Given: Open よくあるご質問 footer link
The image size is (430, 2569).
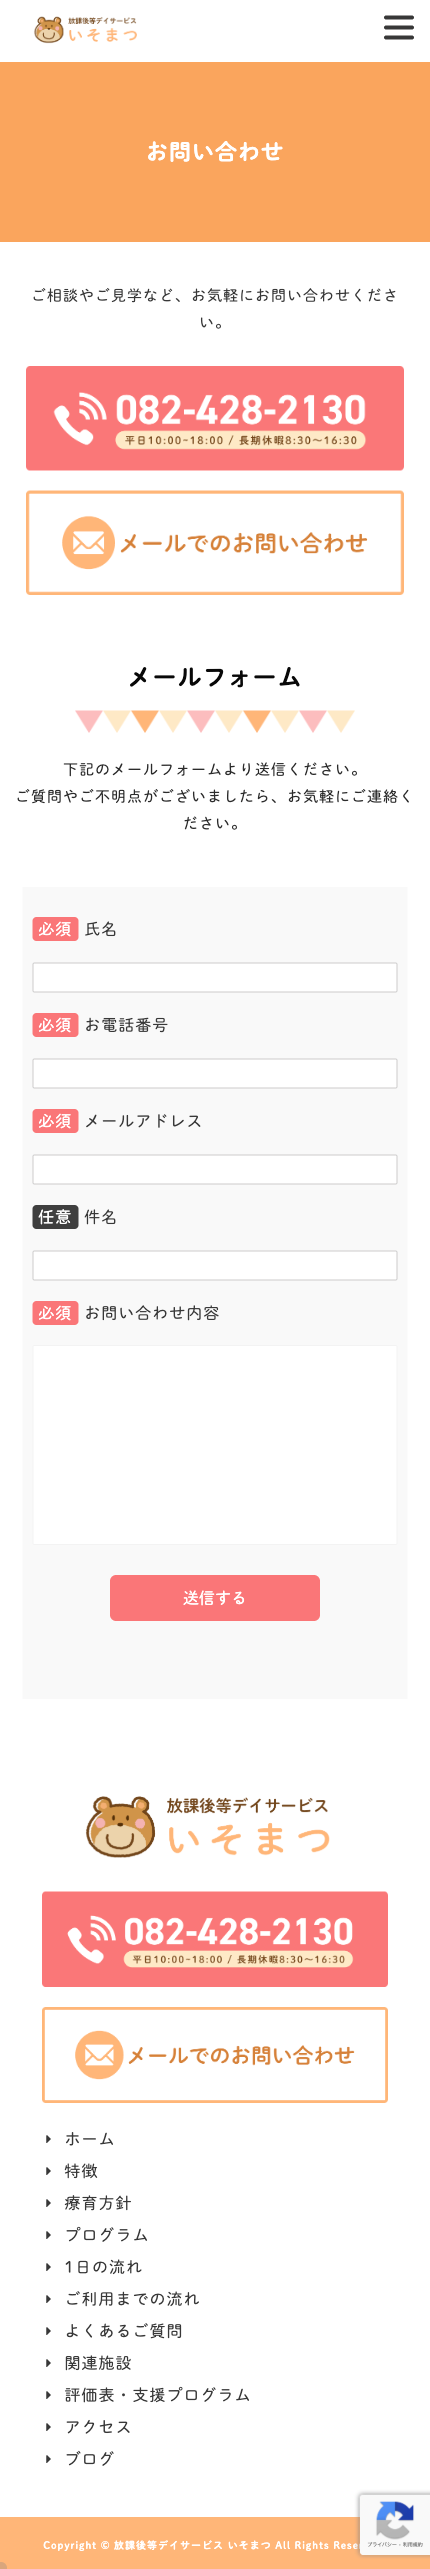Looking at the screenshot, I should pos(124,2331).
